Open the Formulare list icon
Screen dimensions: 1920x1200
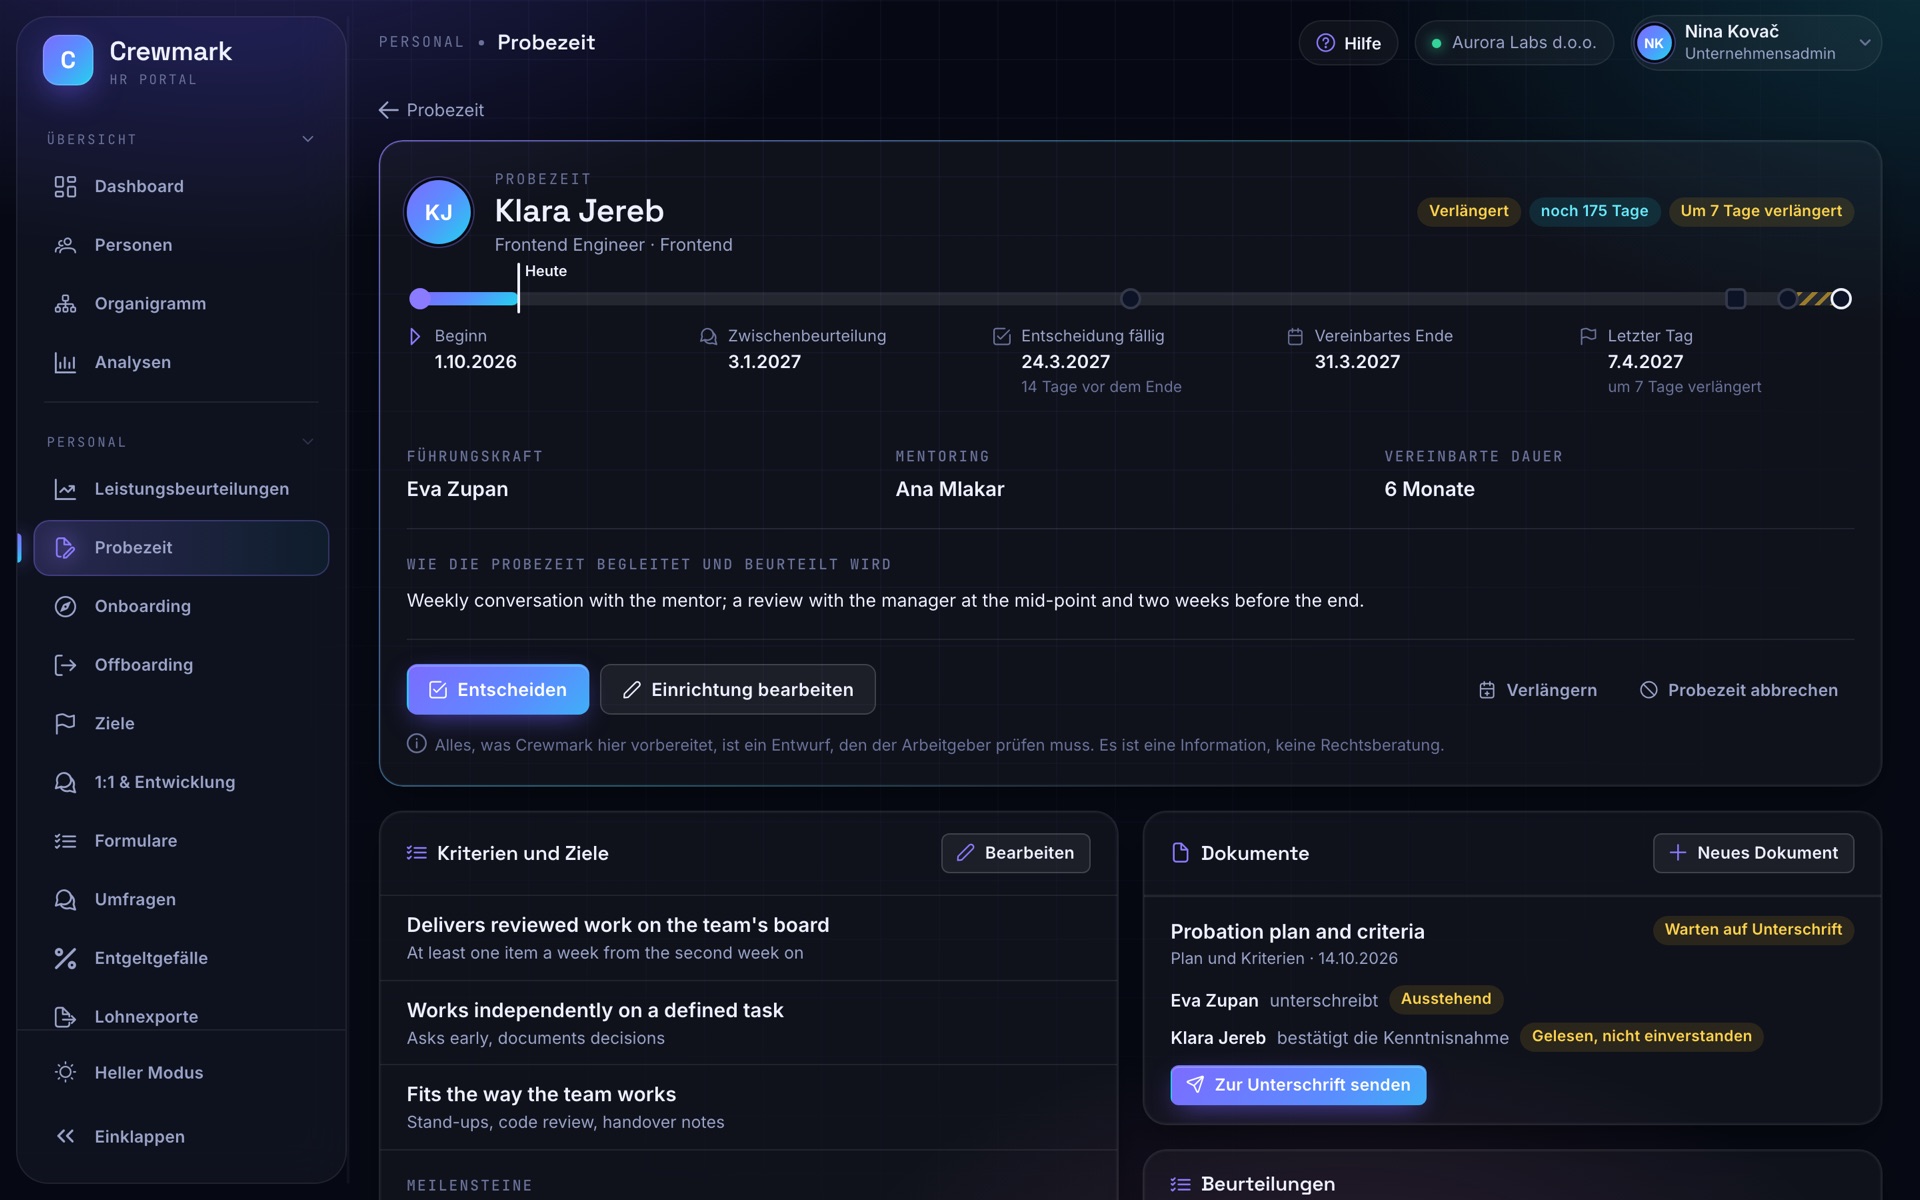point(65,841)
